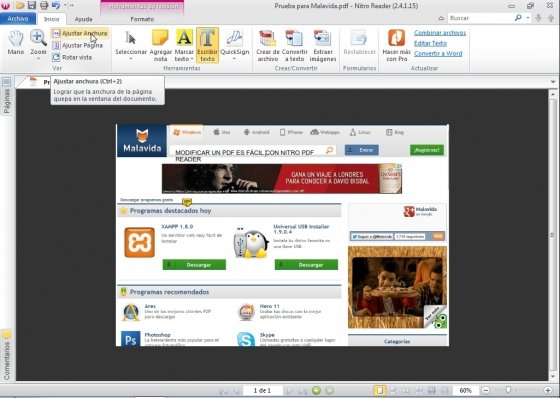Image resolution: width=560 pixels, height=398 pixels.
Task: Go to previous page button
Action: pos(235,390)
